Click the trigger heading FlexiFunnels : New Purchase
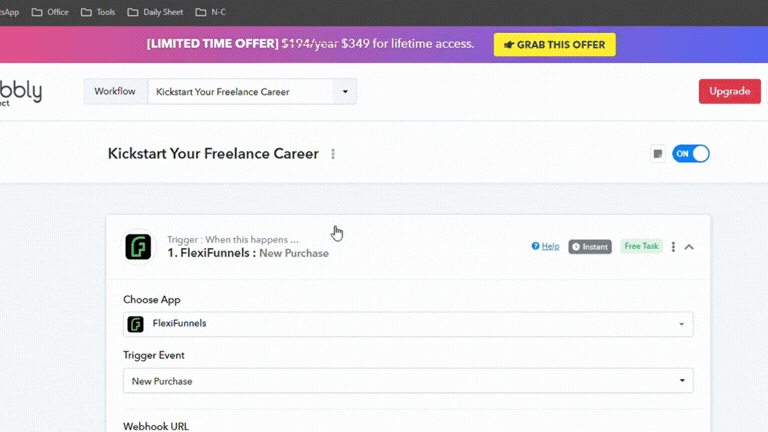This screenshot has height=432, width=768. click(x=248, y=253)
